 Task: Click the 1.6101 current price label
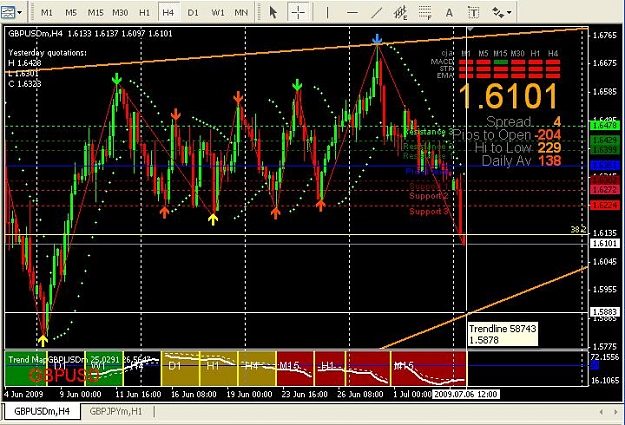click(x=604, y=243)
